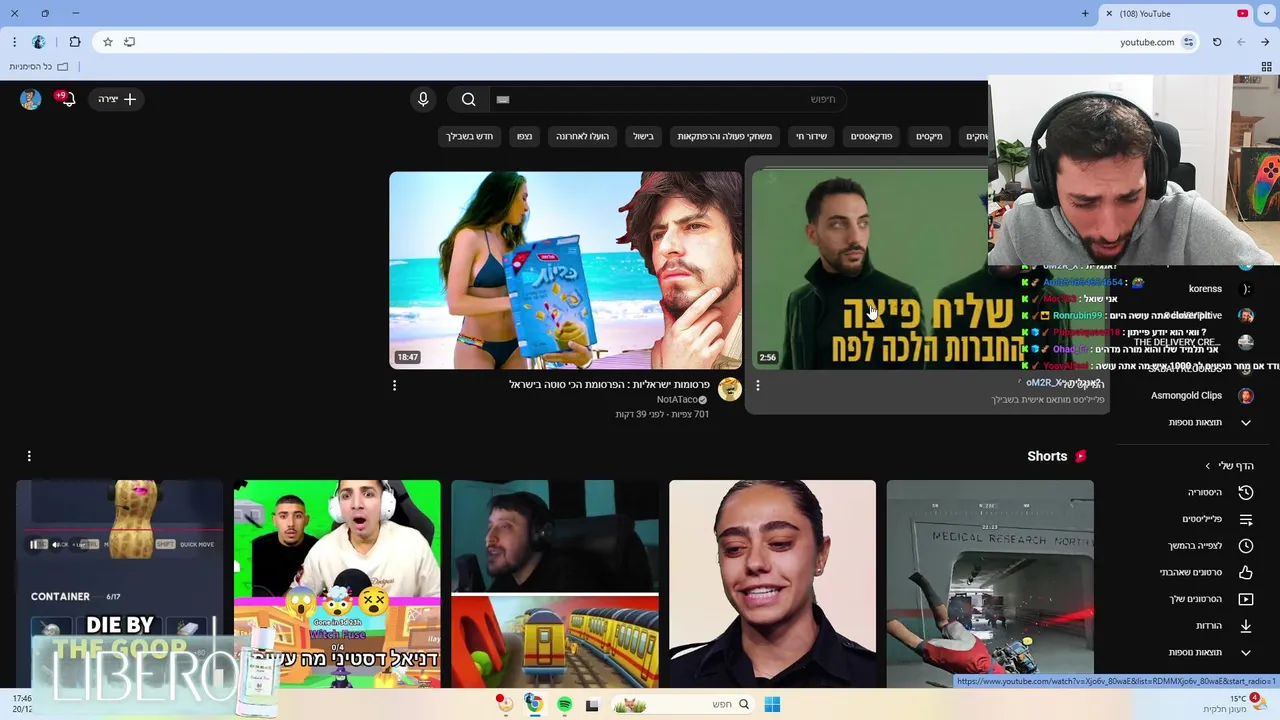The height and width of the screenshot is (720, 1280).
Task: Open options menu for NotATaco video
Action: point(394,385)
